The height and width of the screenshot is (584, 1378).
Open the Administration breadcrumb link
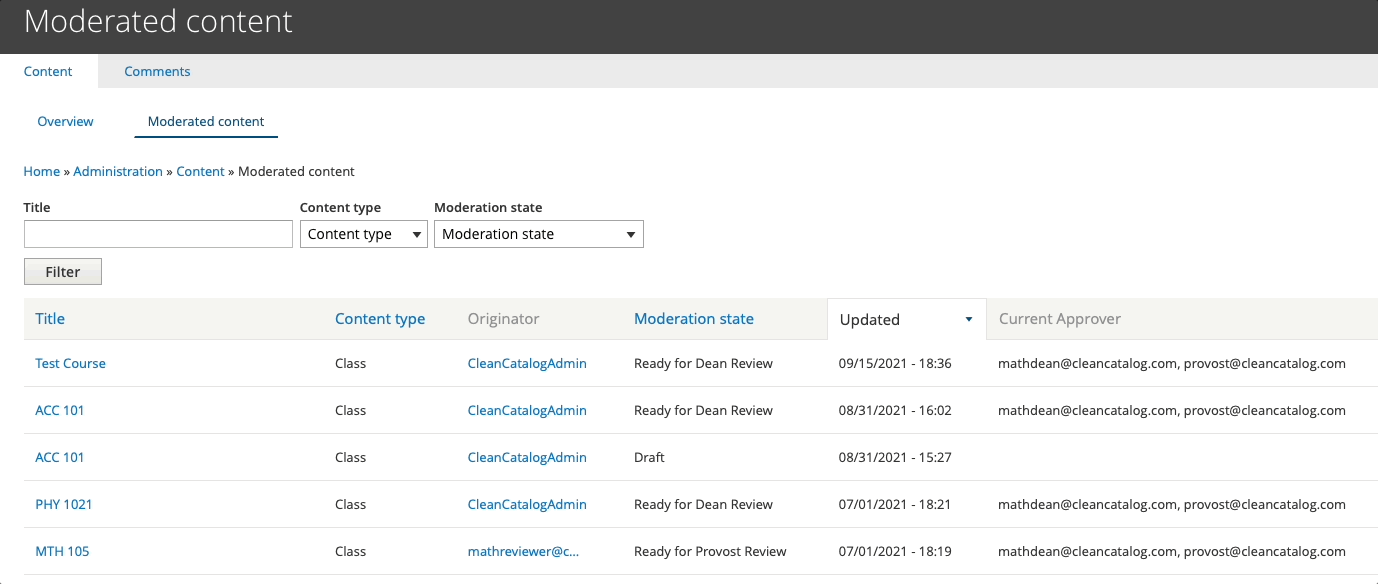coord(118,171)
